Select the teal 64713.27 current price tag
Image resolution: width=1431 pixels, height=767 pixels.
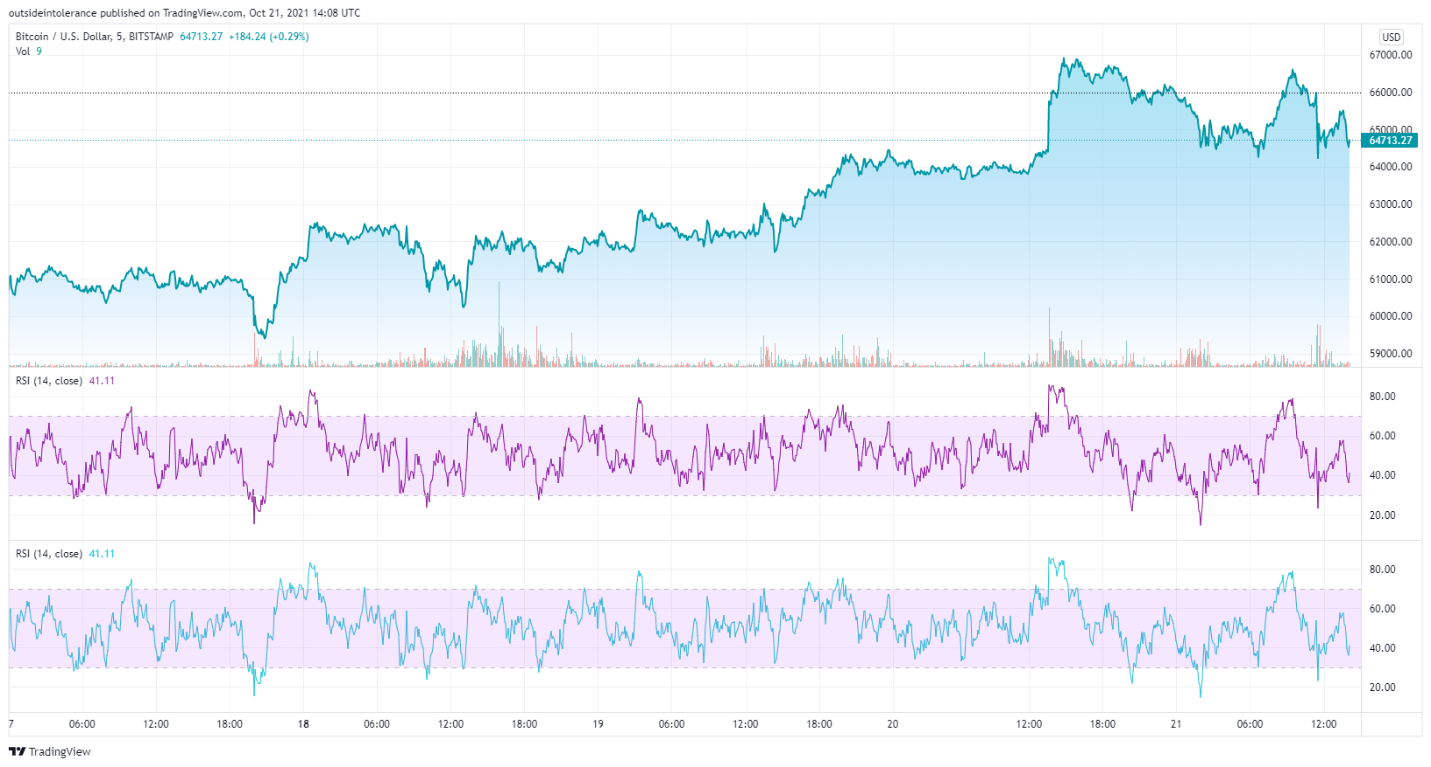[1390, 140]
